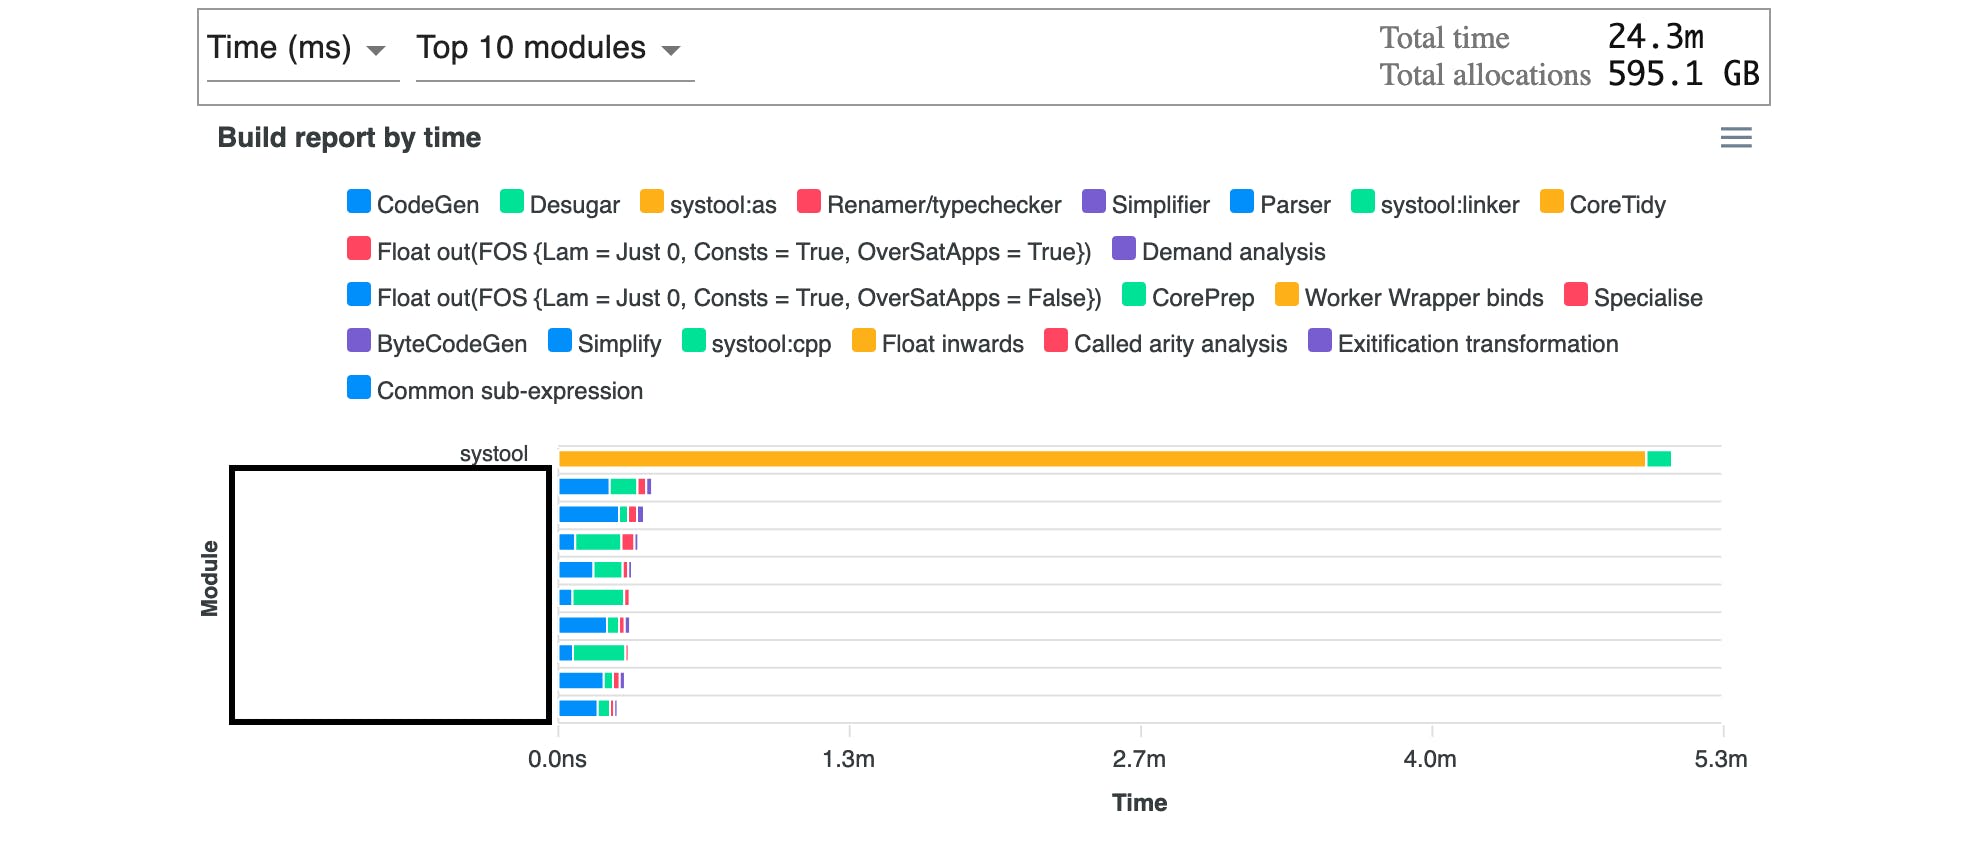The image size is (1968, 863).
Task: Click the Called arity analysis legend item
Action: point(1166,344)
